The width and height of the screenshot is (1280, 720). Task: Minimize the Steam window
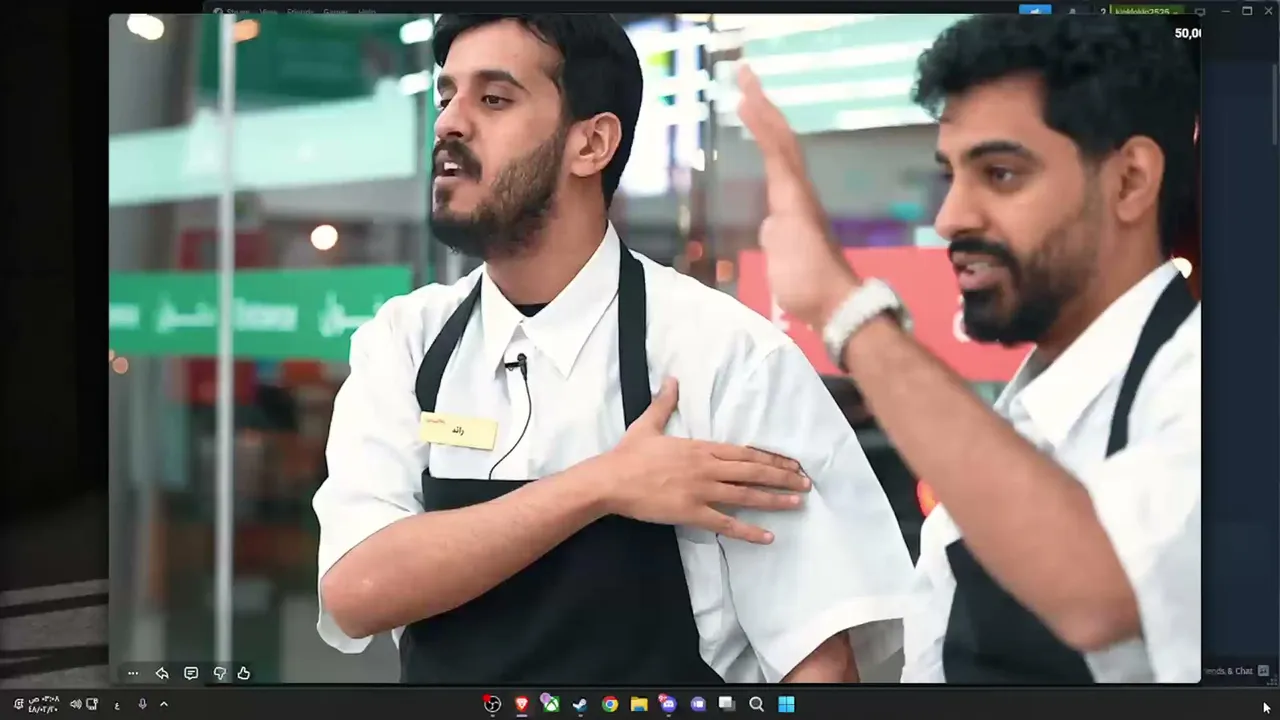(x=1224, y=11)
